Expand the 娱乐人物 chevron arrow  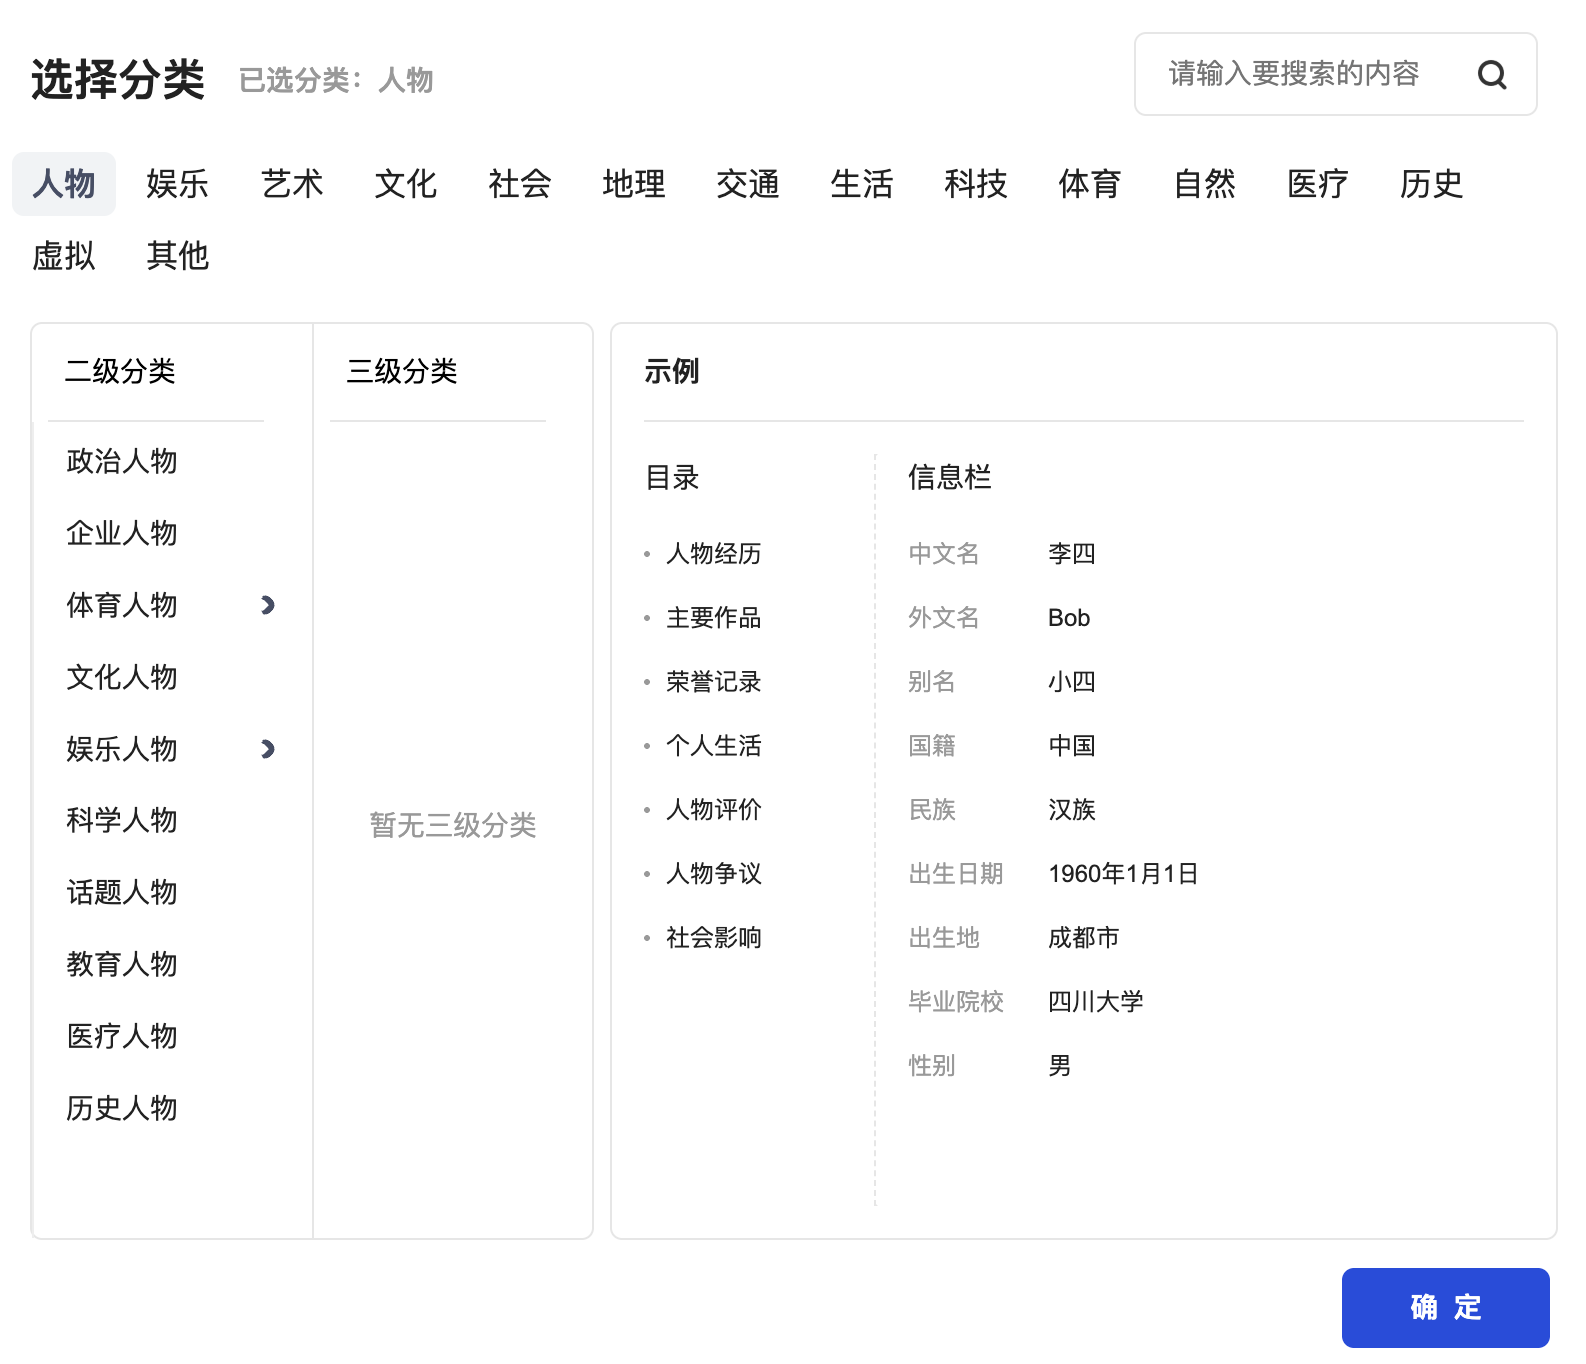pyautogui.click(x=267, y=749)
